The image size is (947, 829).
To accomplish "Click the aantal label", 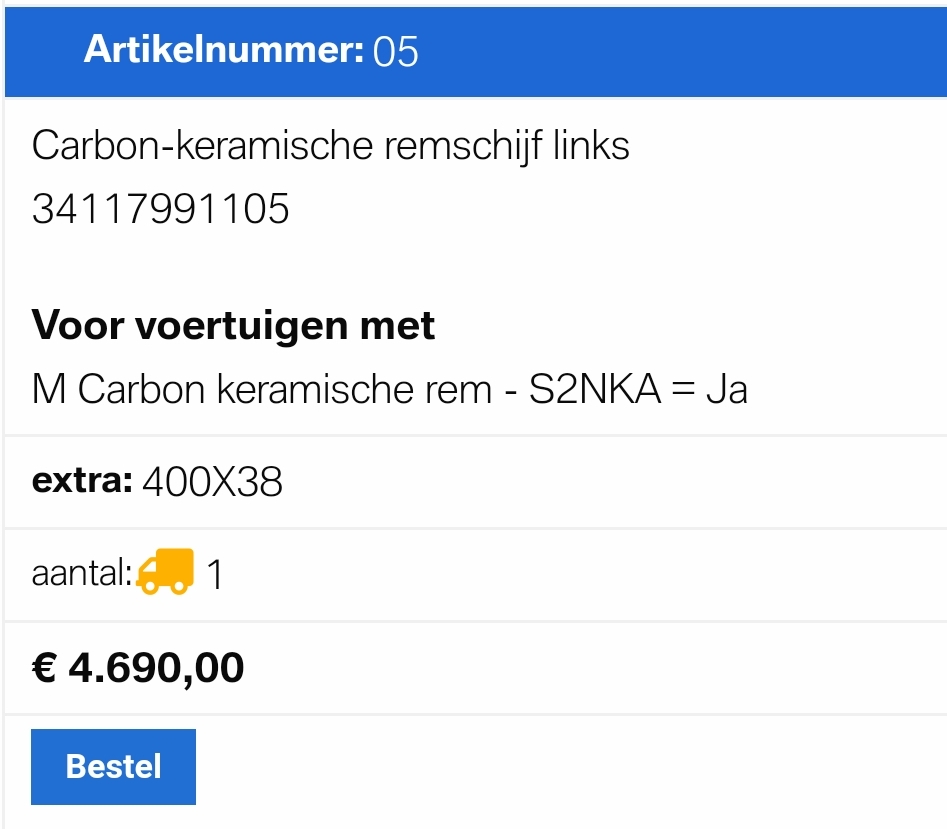I will pos(82,572).
